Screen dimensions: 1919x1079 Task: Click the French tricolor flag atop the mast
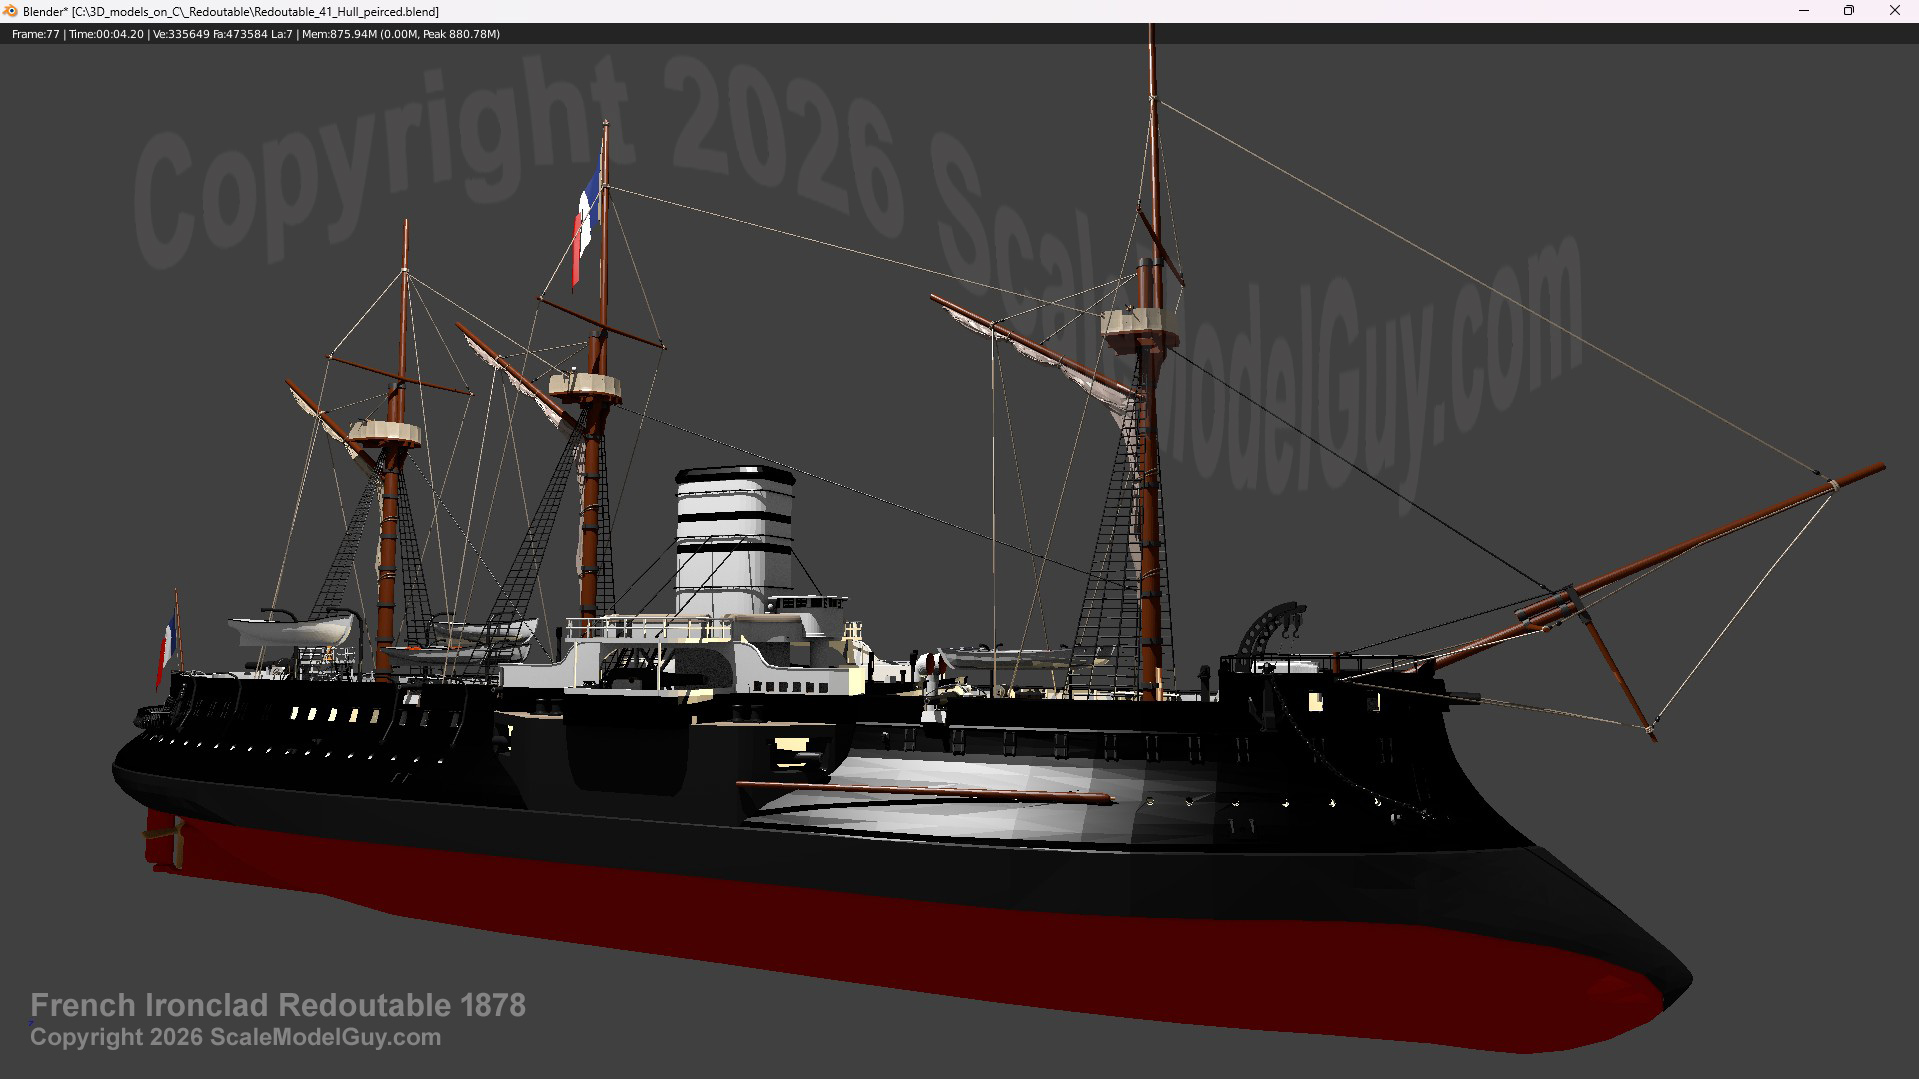[x=586, y=225]
